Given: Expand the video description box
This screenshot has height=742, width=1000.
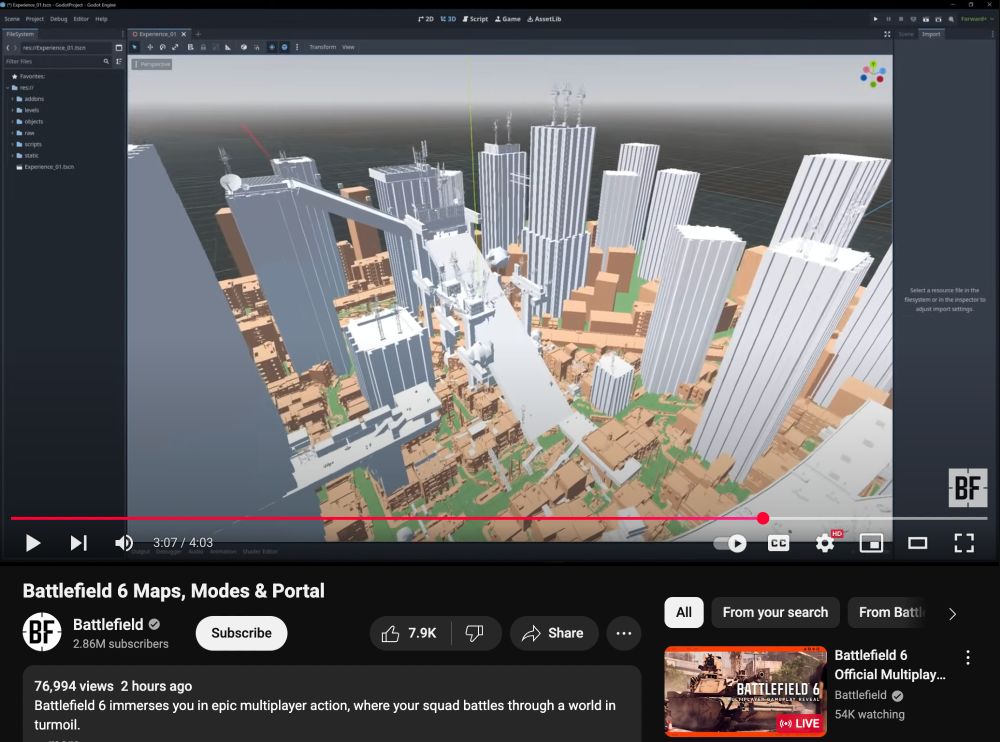Looking at the screenshot, I should click(332, 703).
